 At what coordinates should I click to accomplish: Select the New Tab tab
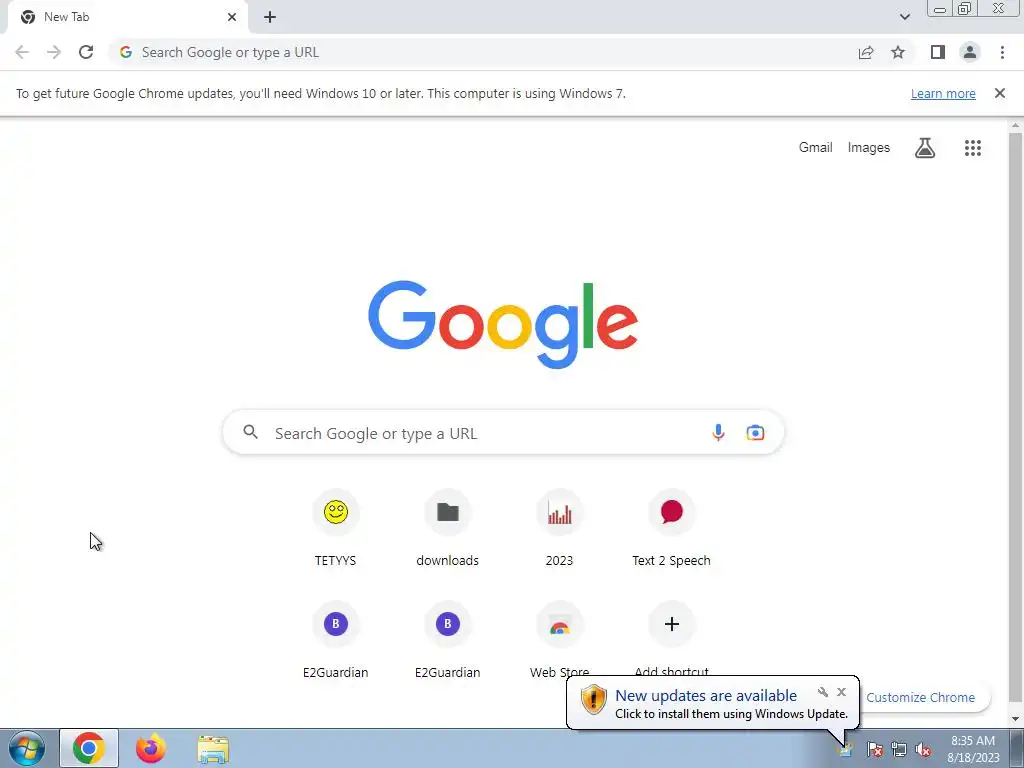point(128,17)
